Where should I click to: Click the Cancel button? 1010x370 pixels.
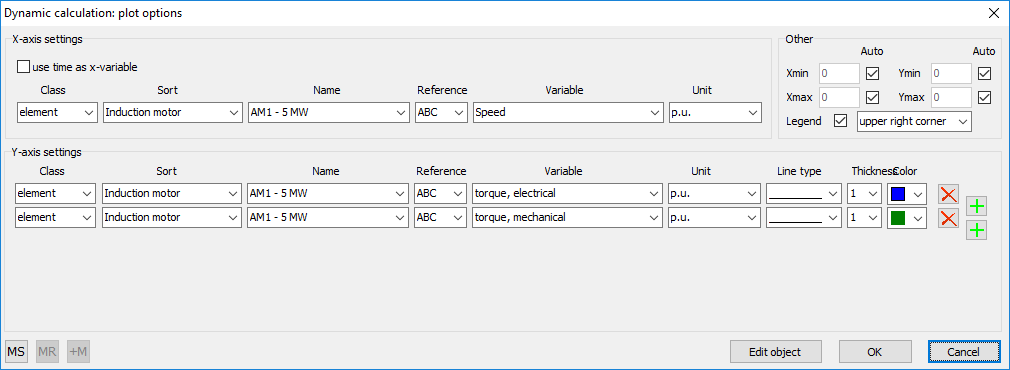(964, 352)
